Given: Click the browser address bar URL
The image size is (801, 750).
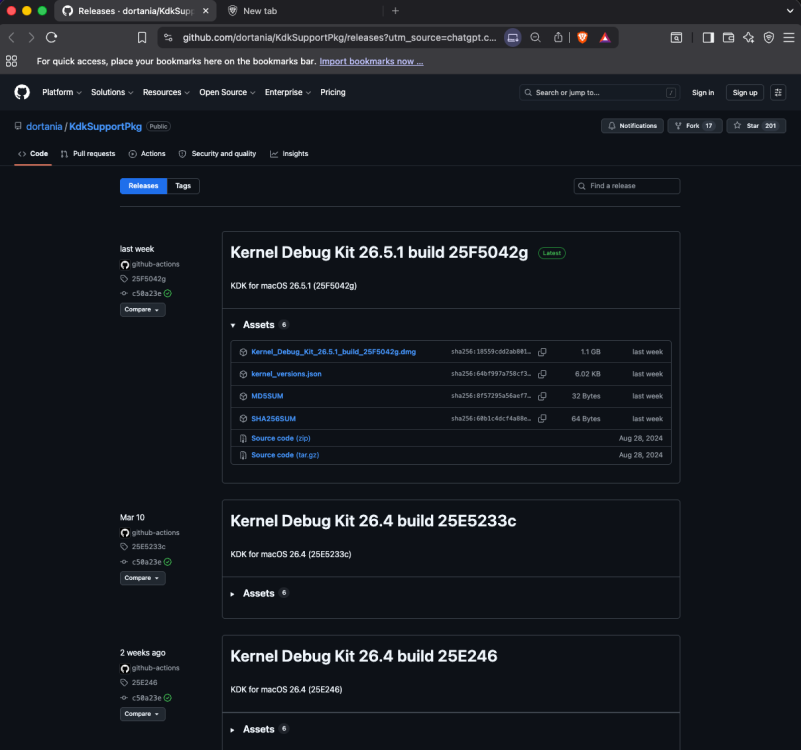Looking at the screenshot, I should click(339, 37).
